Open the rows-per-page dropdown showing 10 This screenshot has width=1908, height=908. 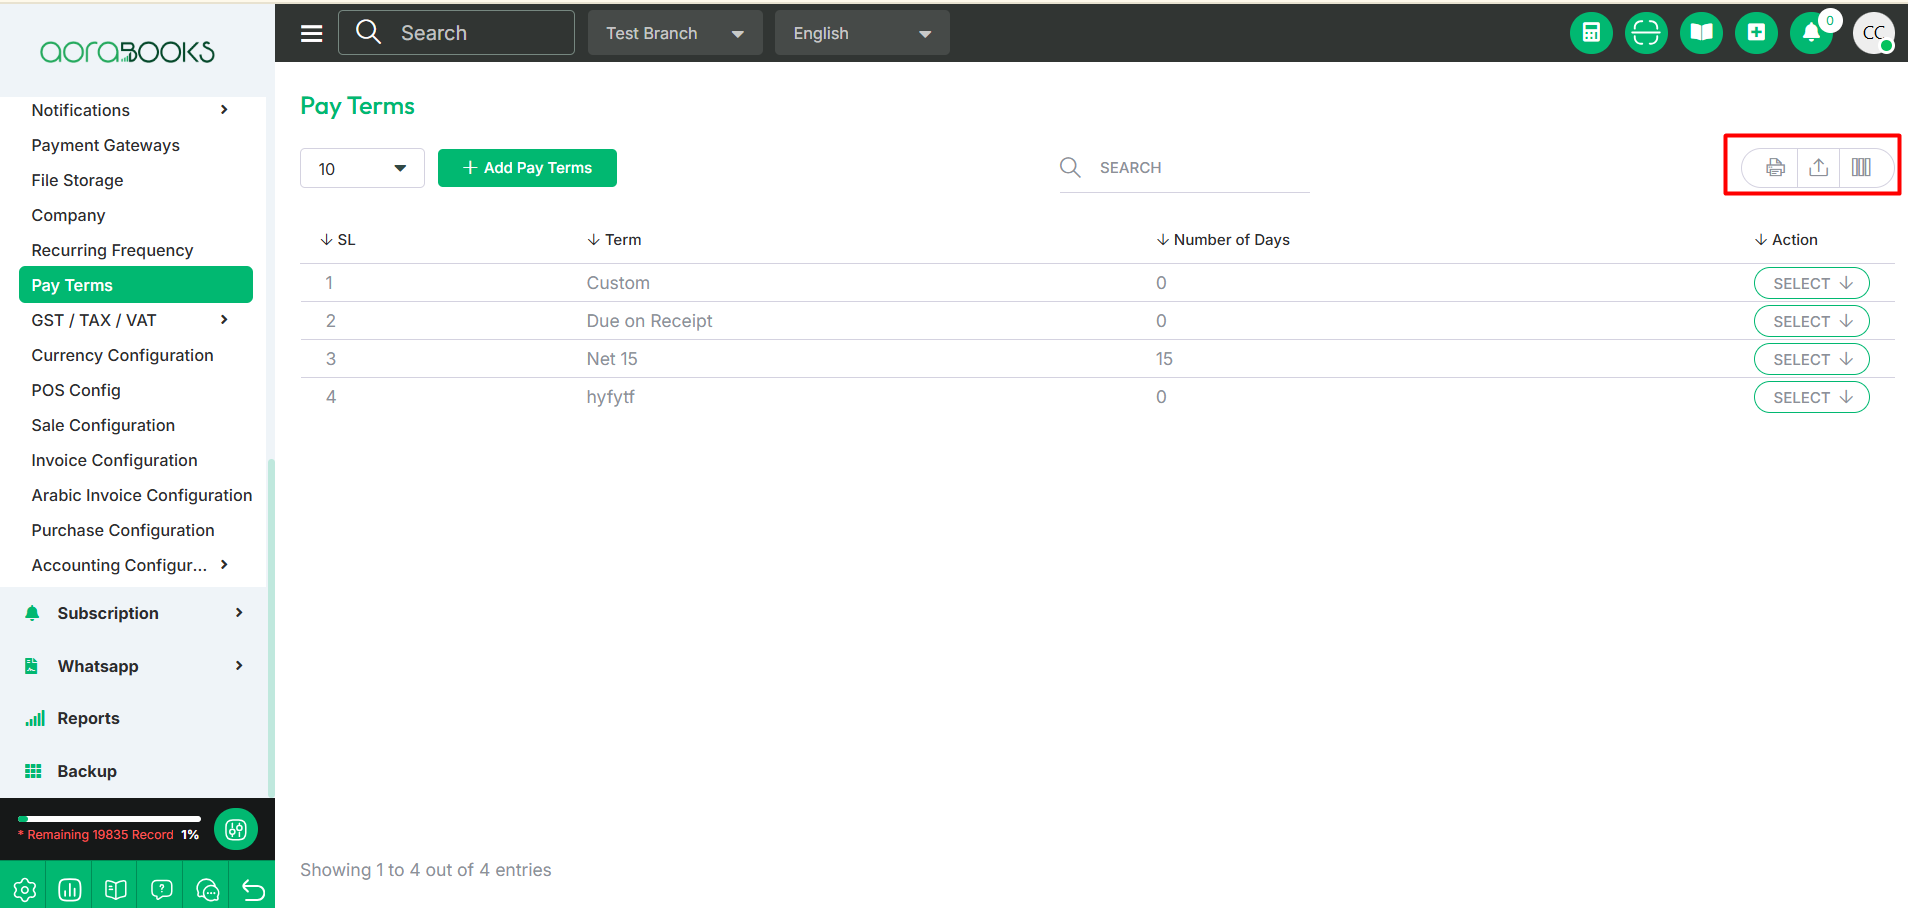point(362,168)
